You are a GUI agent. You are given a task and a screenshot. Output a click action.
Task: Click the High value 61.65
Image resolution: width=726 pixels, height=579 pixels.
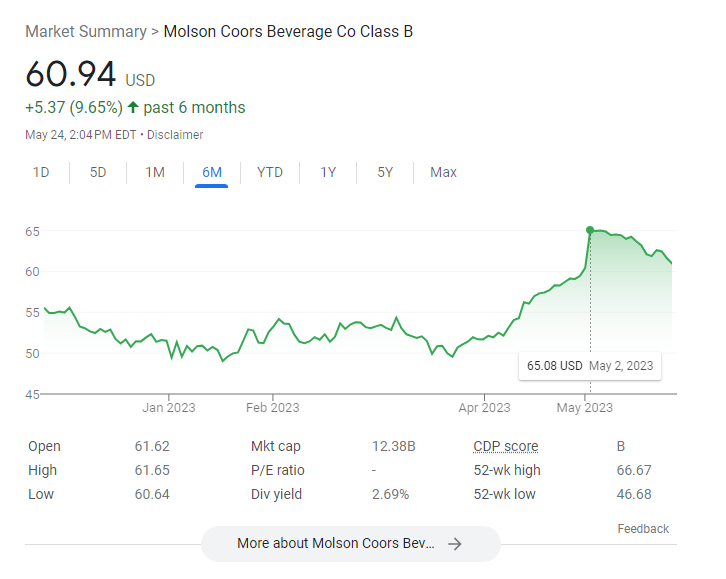152,470
